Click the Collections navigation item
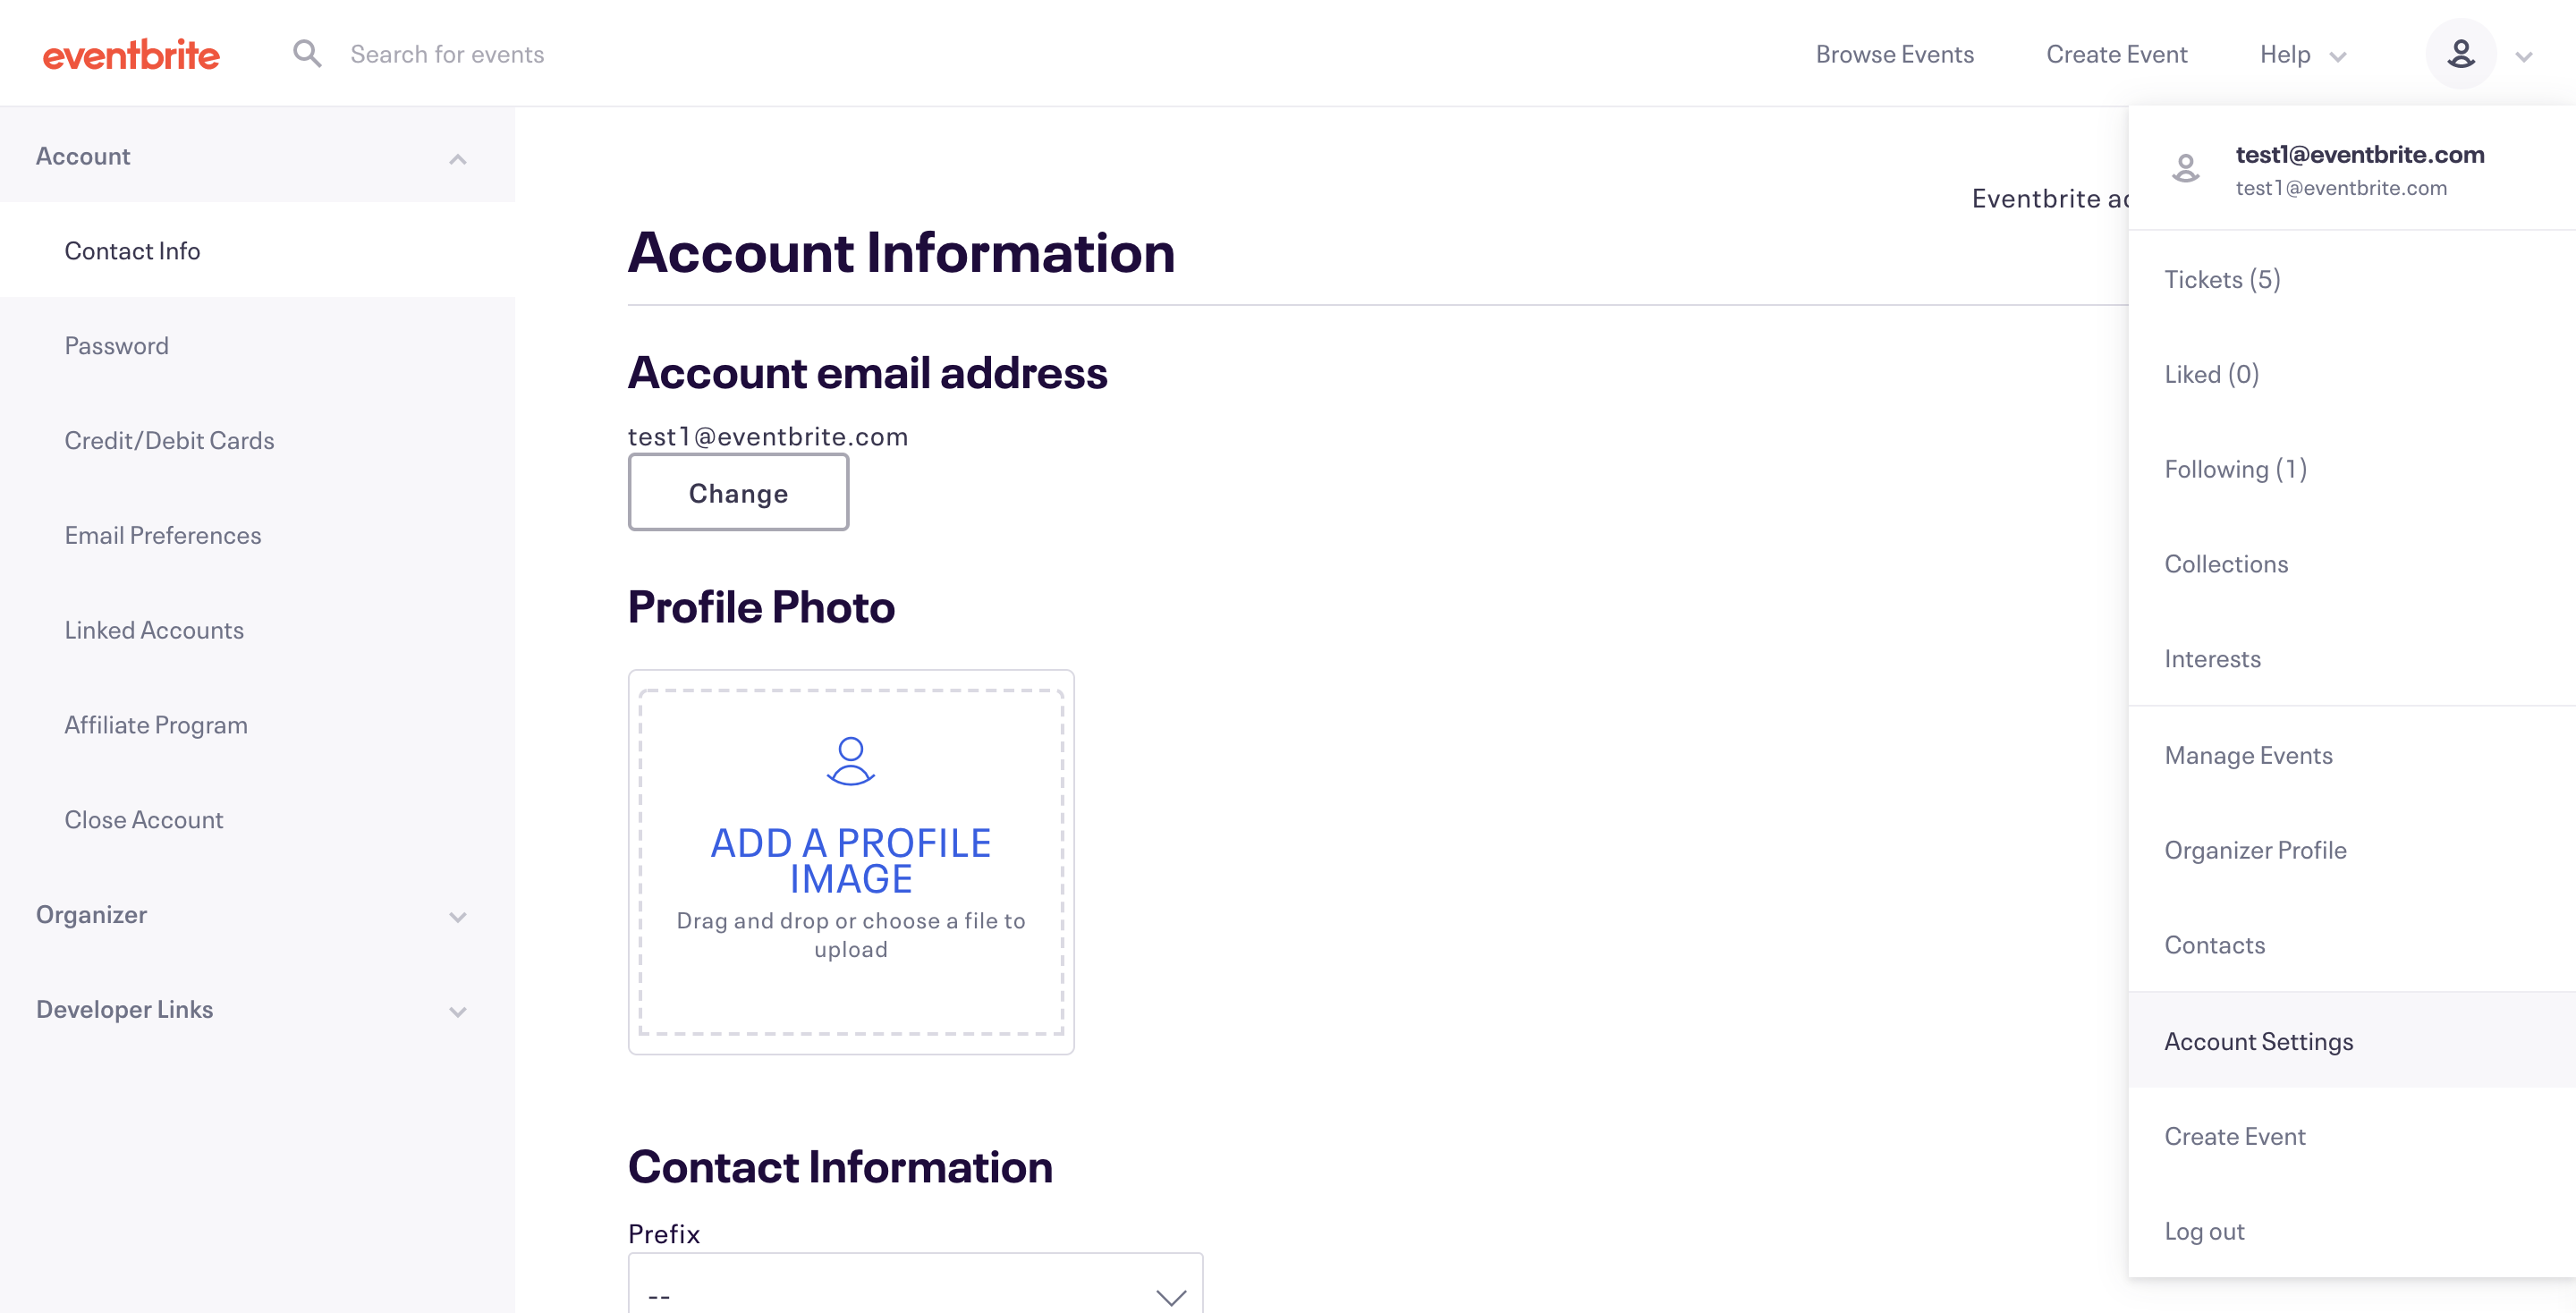 click(x=2224, y=561)
